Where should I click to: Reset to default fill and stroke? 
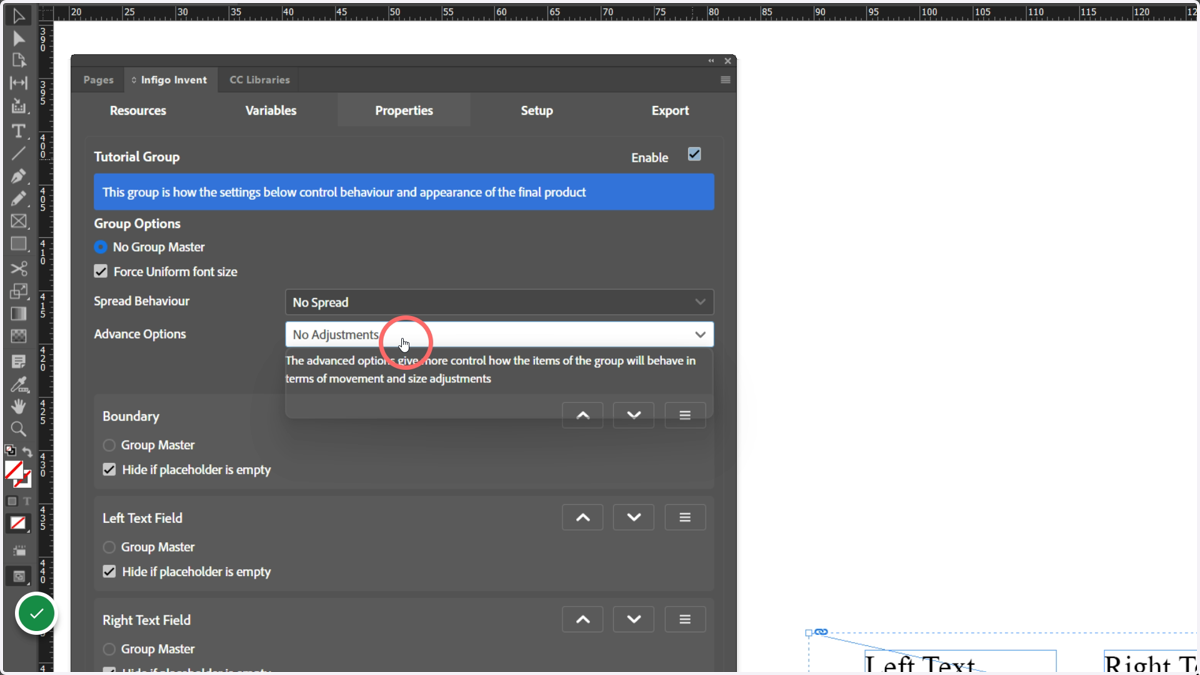tap(10, 451)
